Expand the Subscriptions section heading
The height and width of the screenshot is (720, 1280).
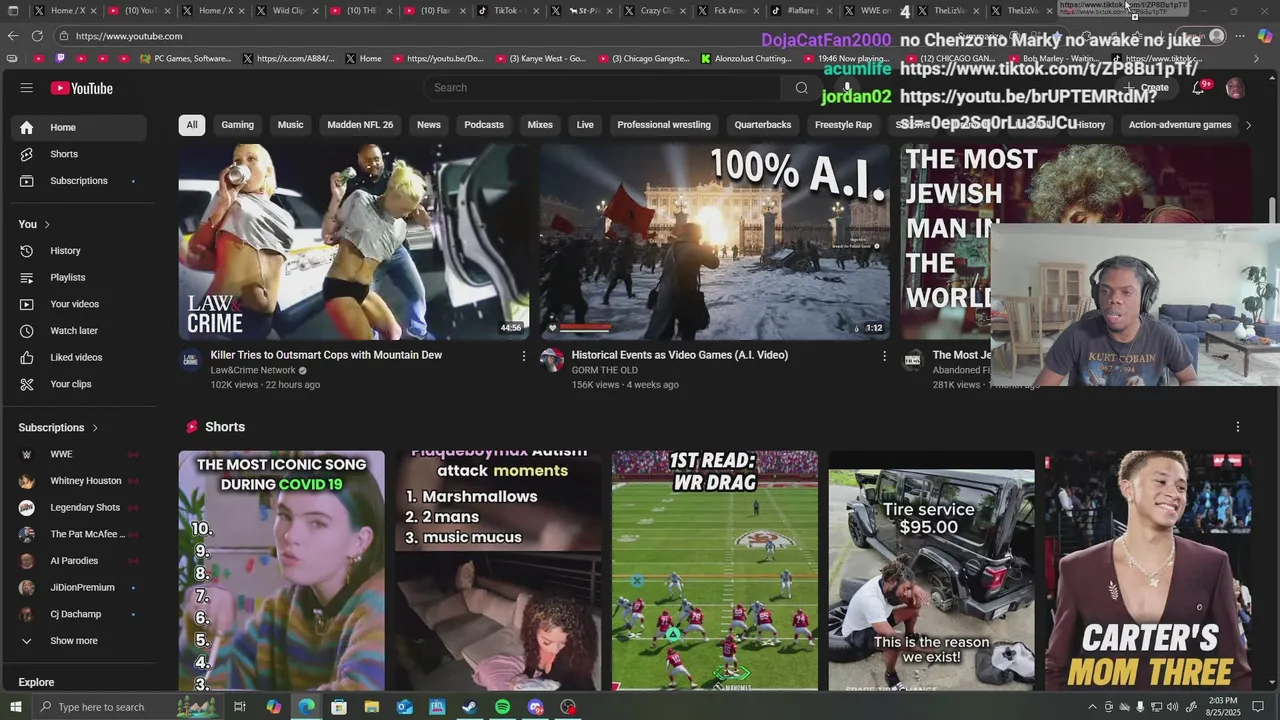pos(58,427)
